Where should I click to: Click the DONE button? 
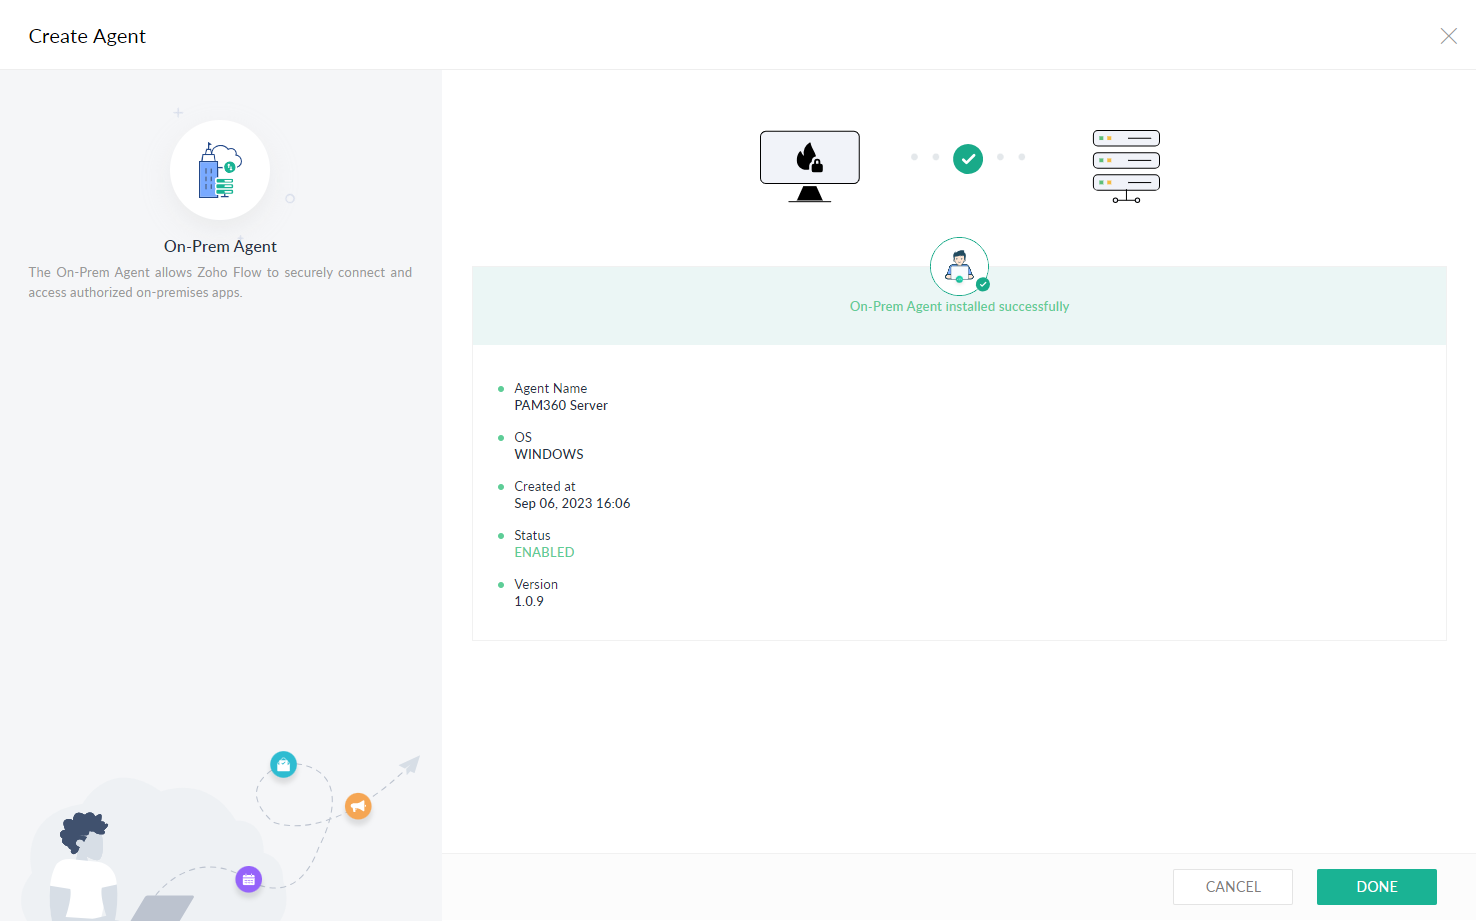pyautogui.click(x=1376, y=887)
